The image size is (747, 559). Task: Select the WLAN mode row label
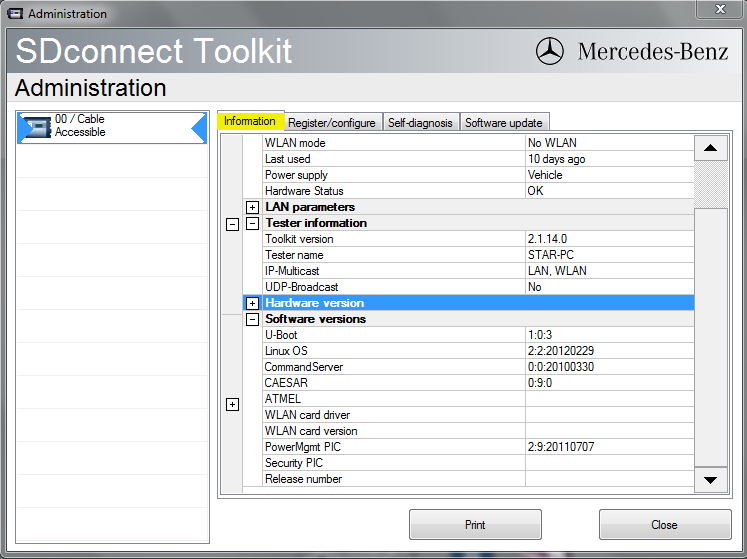295,143
